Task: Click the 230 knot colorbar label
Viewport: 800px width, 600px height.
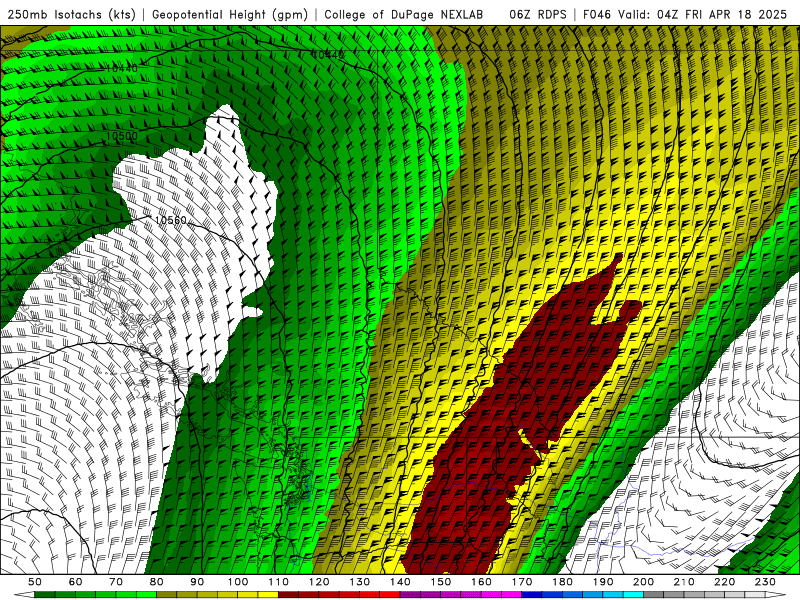Action: [x=765, y=582]
